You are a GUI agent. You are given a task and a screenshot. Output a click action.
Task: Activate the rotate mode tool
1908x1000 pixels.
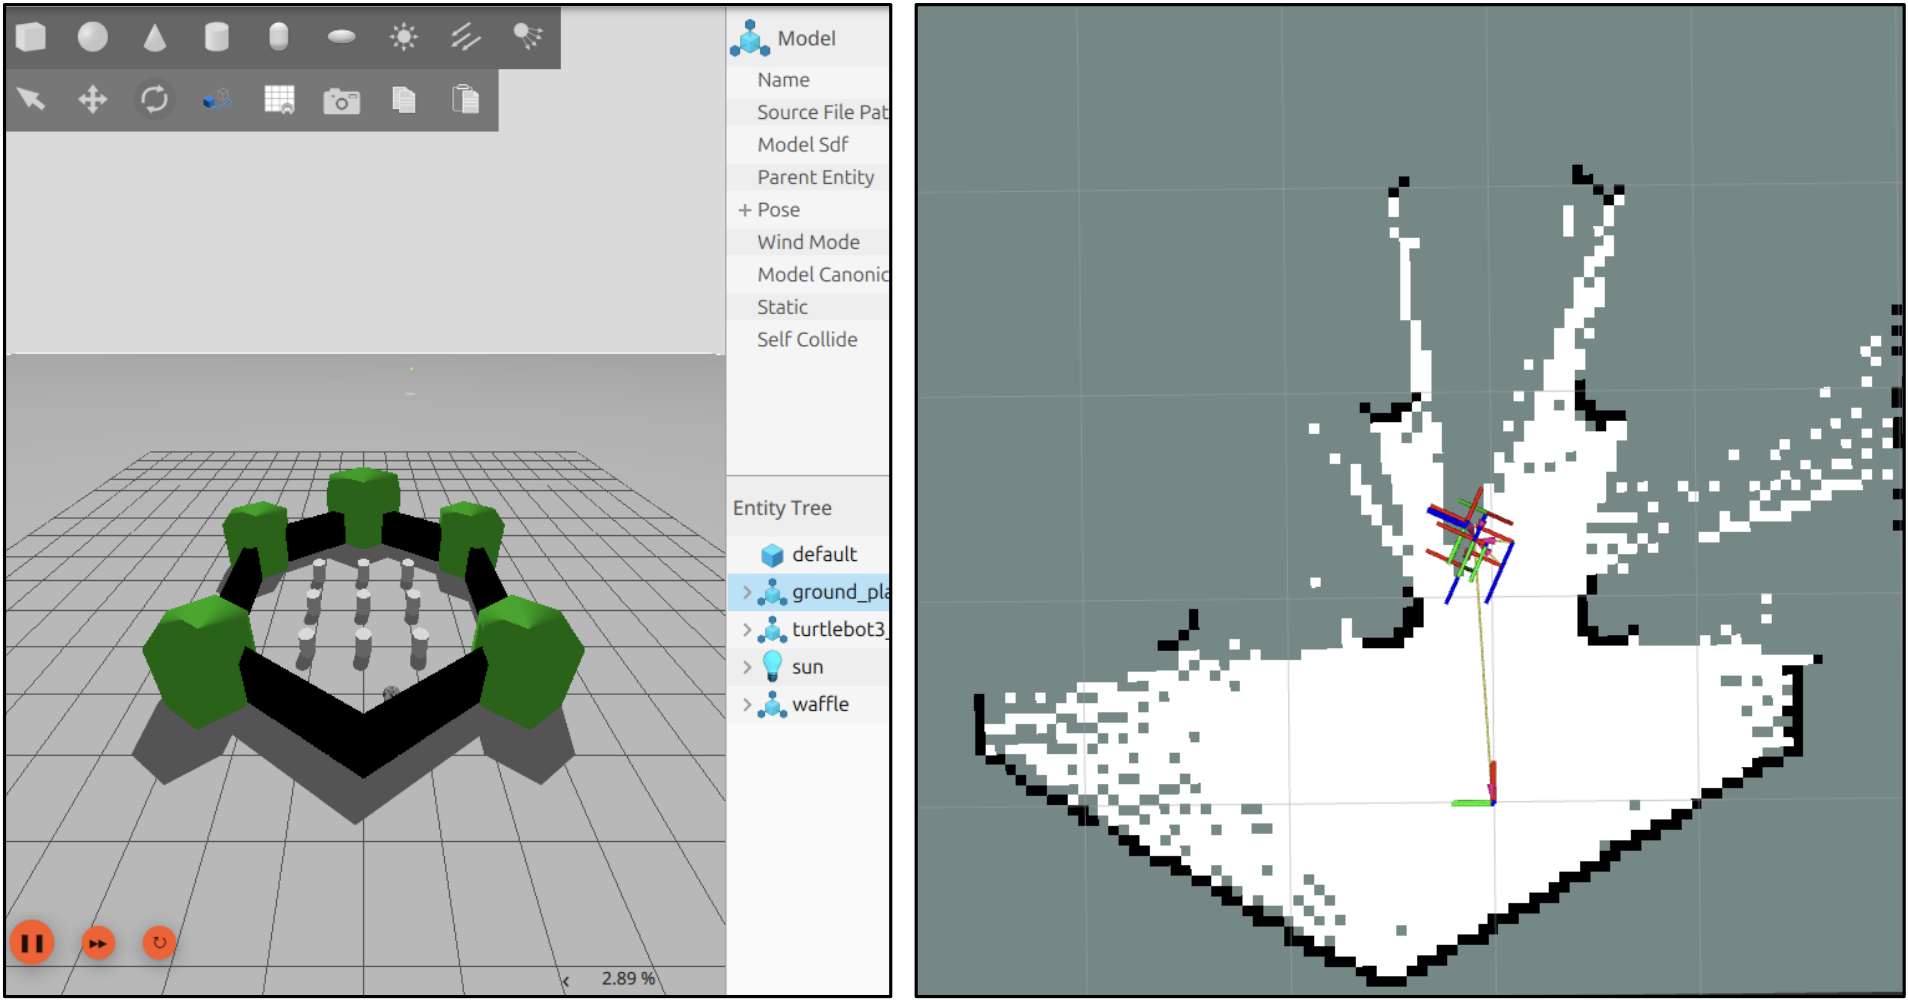[154, 99]
